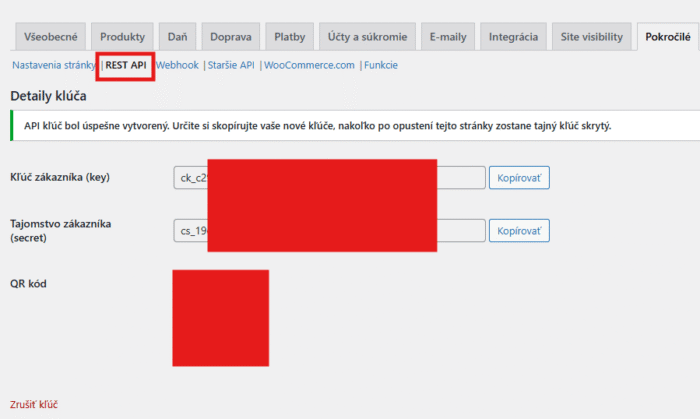Open the Integrácia tab
Viewport: 700px width, 419px height.
click(513, 37)
